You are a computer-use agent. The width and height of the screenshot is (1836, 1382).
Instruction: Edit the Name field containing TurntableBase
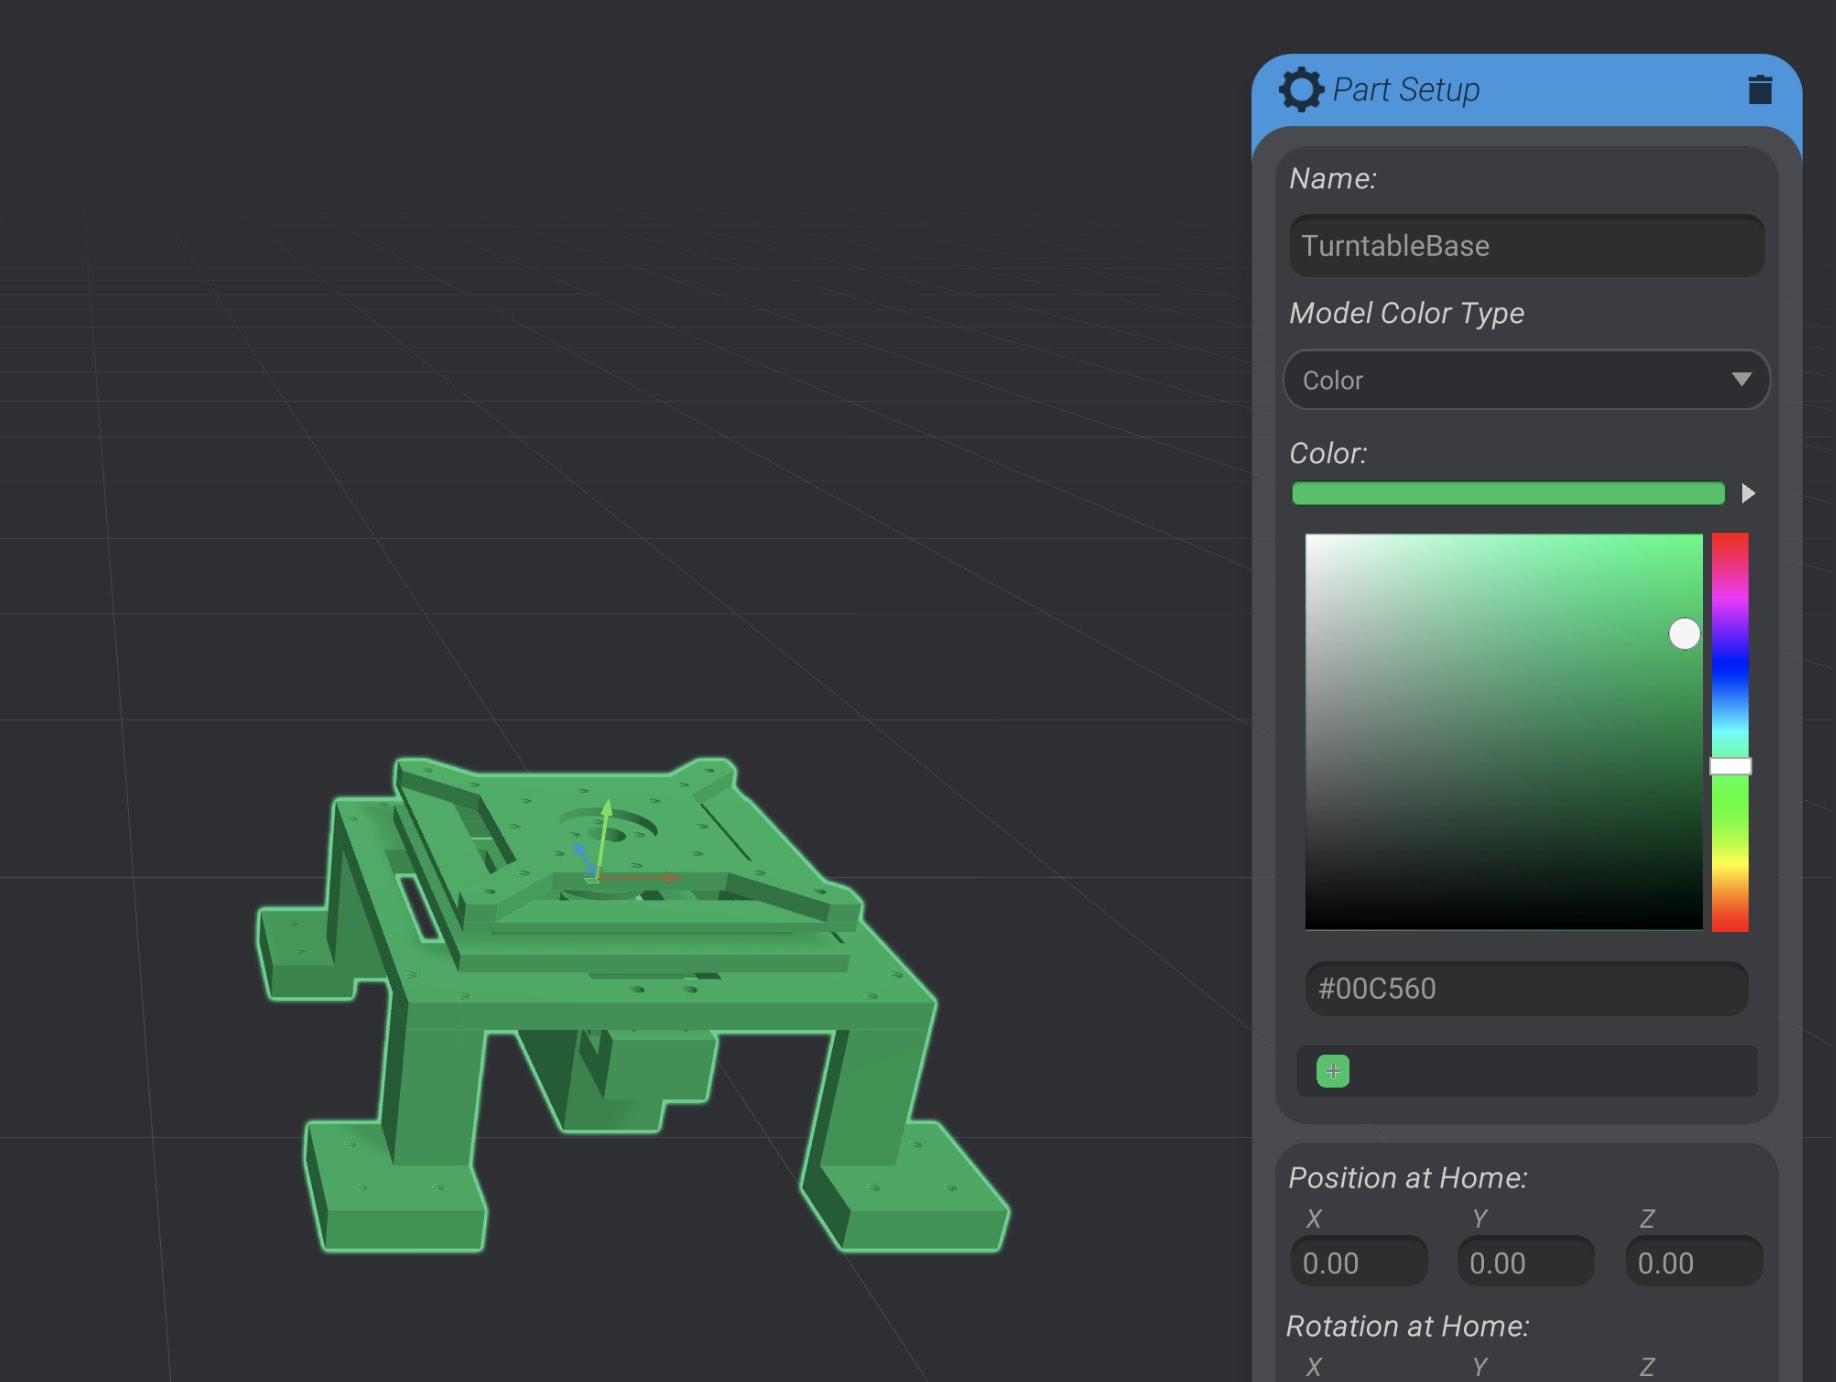click(x=1526, y=246)
